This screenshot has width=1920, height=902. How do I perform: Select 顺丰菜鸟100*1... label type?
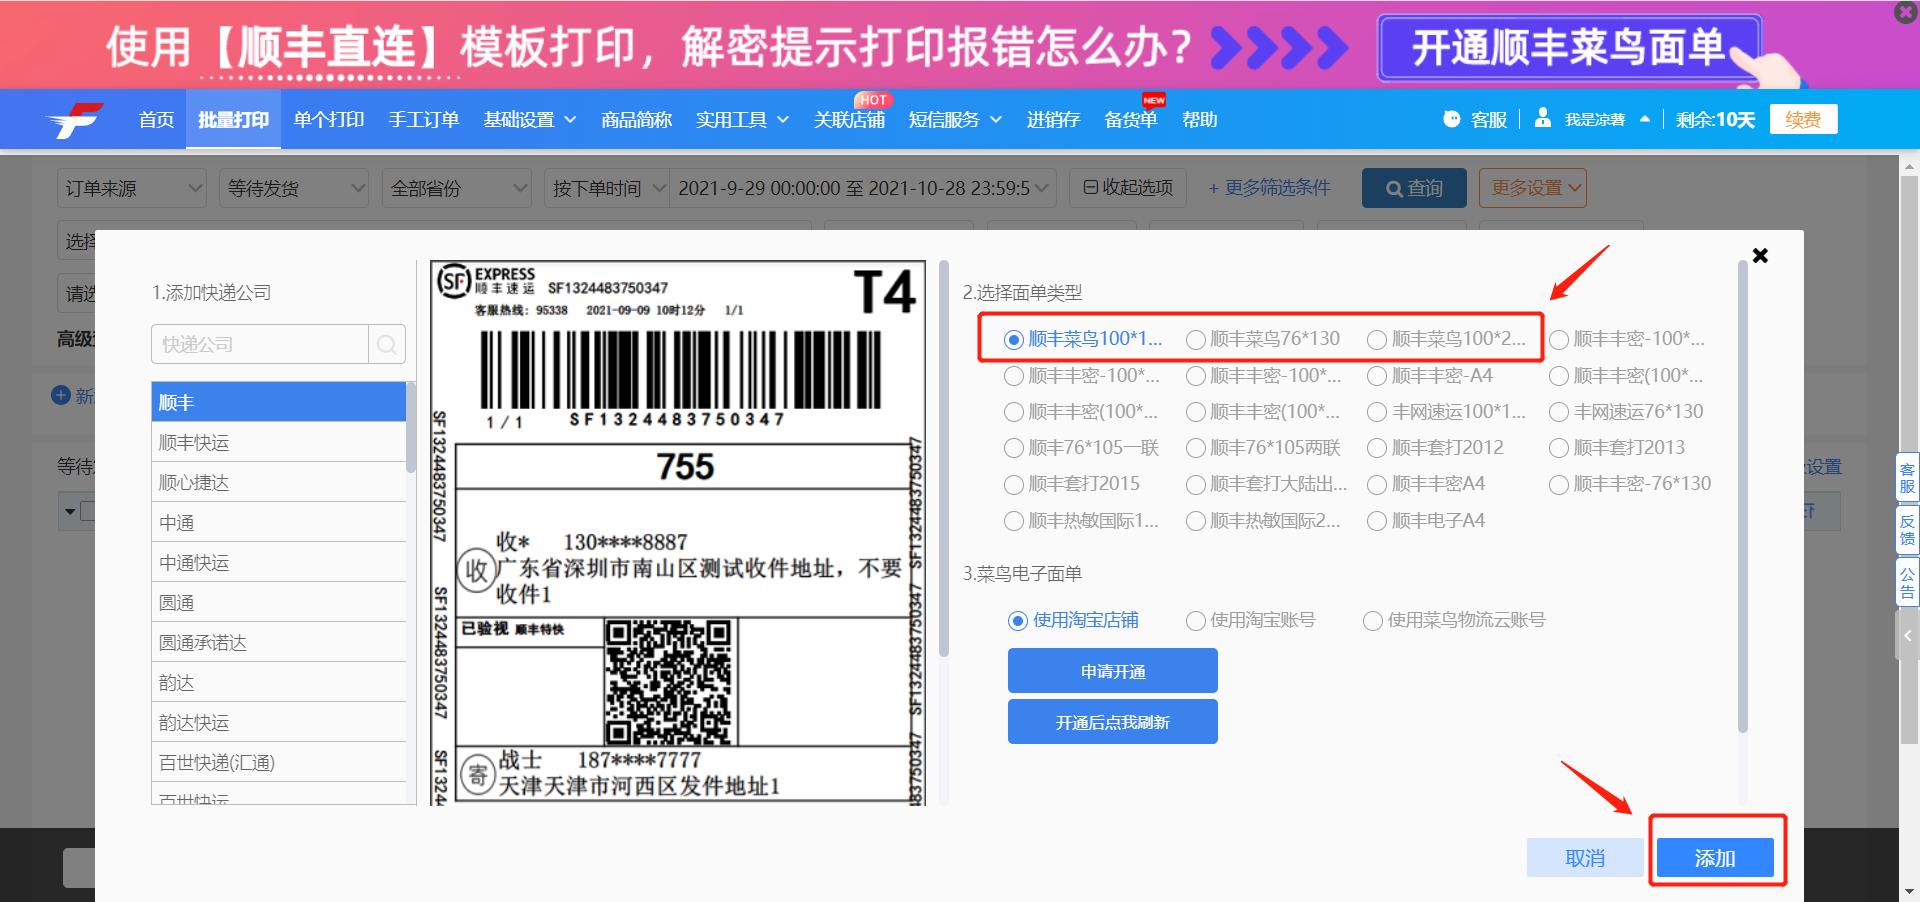[1083, 339]
